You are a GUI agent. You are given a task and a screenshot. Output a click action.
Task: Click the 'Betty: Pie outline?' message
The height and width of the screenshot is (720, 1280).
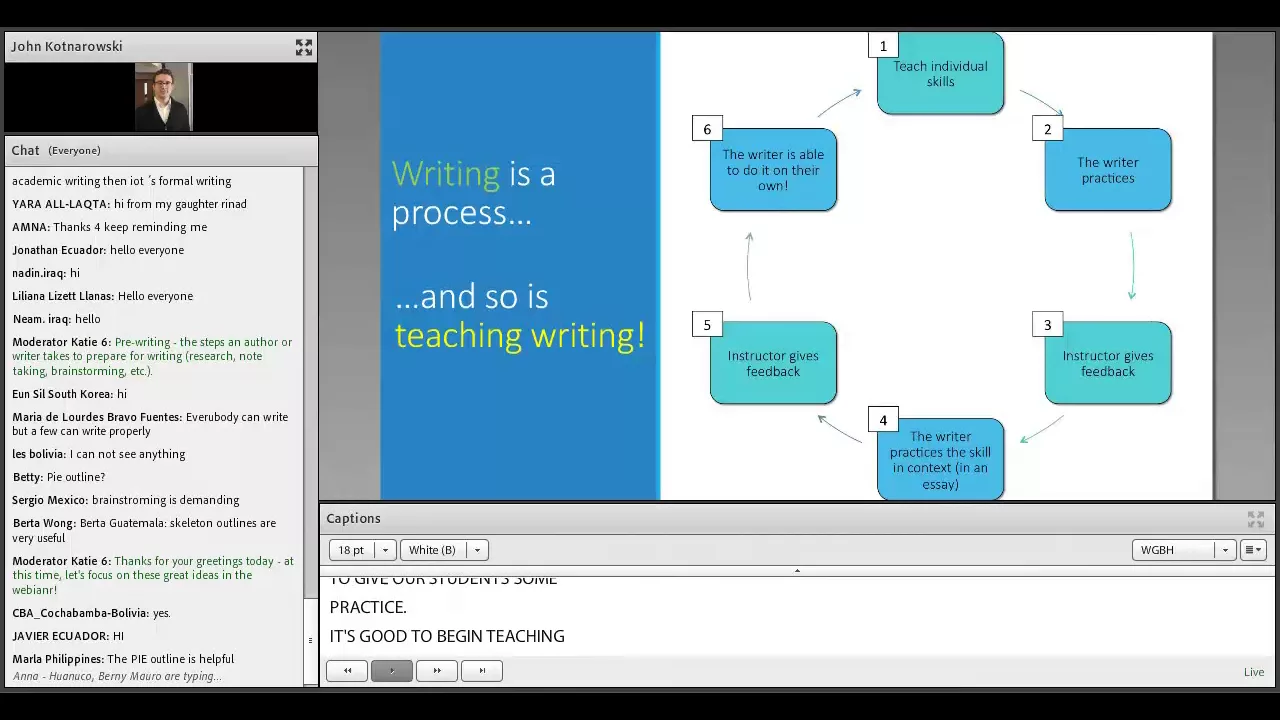pyautogui.click(x=58, y=477)
